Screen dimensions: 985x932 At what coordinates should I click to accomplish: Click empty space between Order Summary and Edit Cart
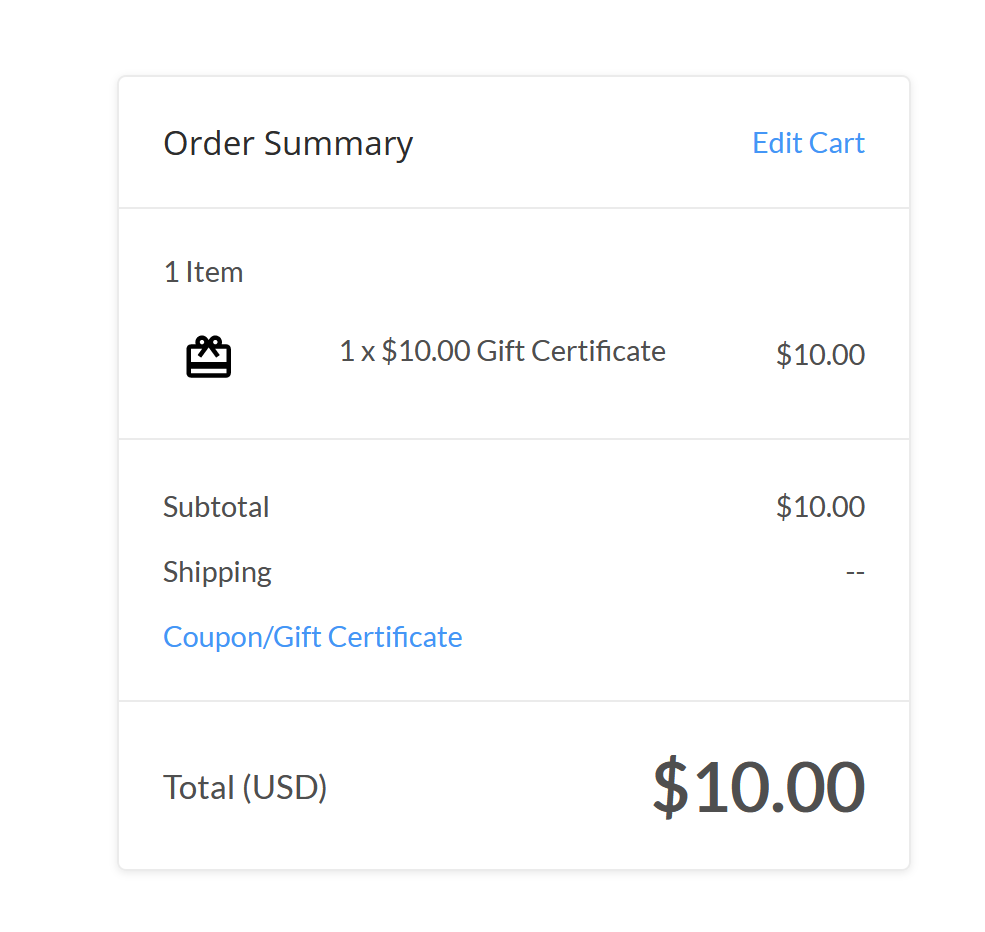click(x=580, y=143)
